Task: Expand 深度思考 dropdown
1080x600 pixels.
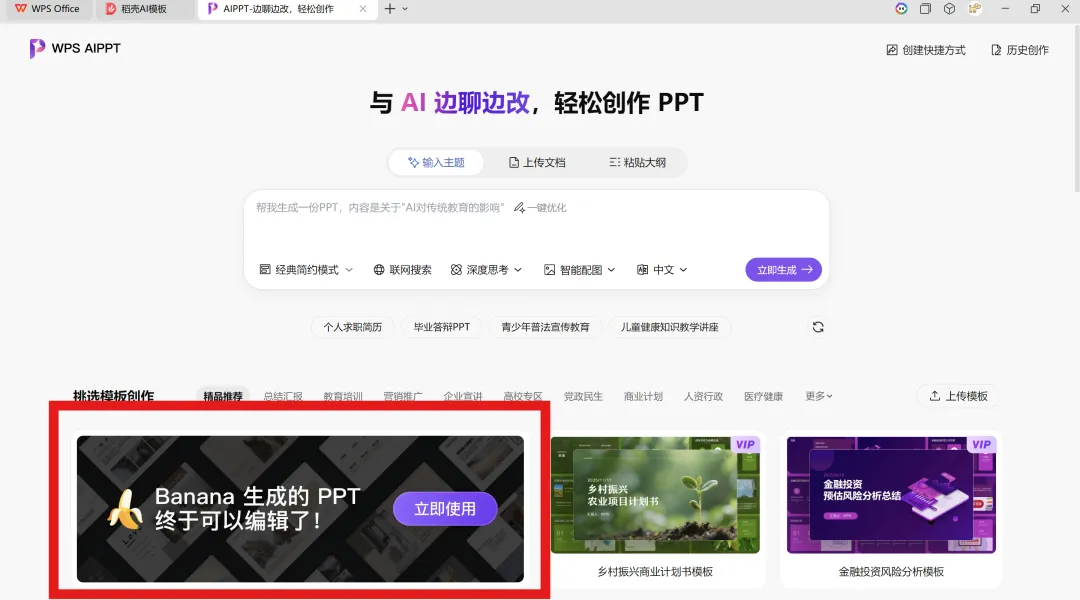Action: click(486, 270)
